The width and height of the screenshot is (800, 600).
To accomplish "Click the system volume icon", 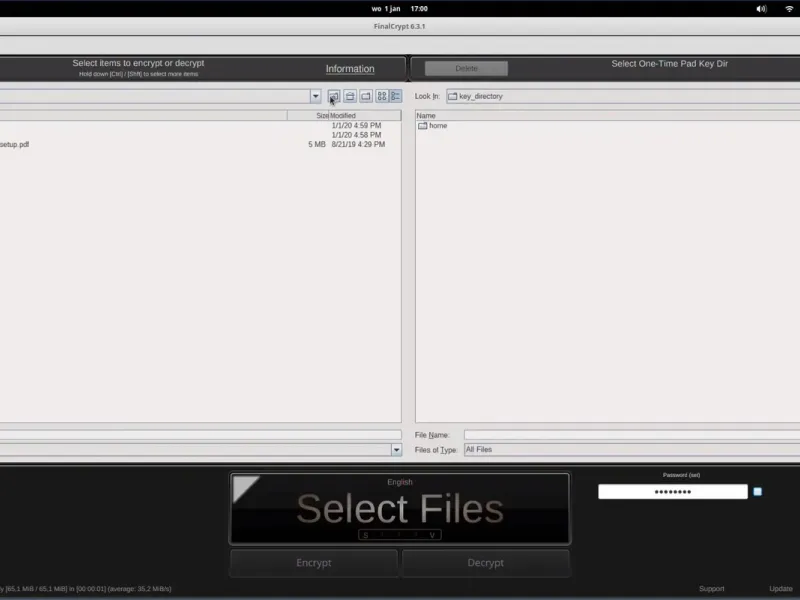I will (761, 9).
